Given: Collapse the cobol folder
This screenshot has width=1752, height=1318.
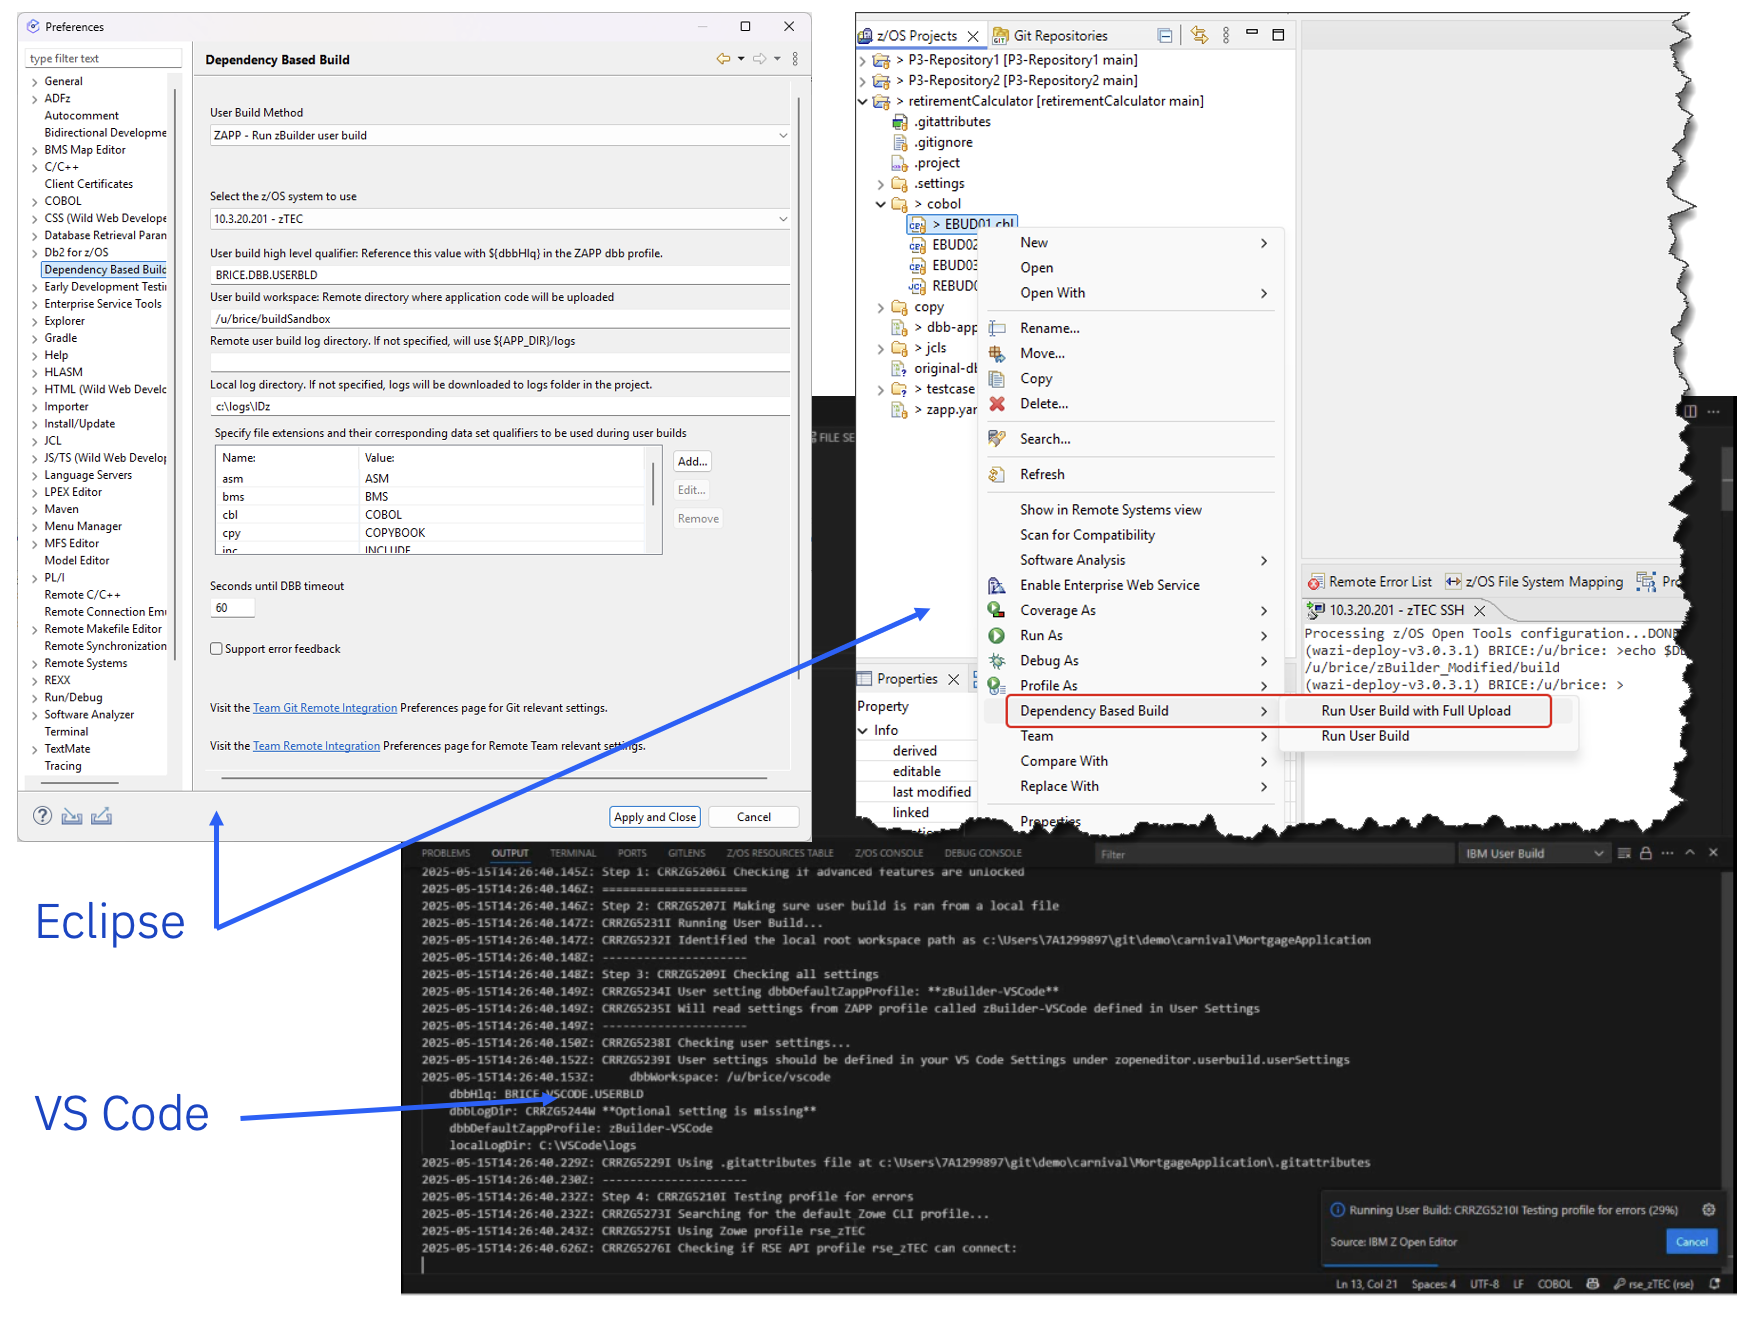Looking at the screenshot, I should [881, 204].
